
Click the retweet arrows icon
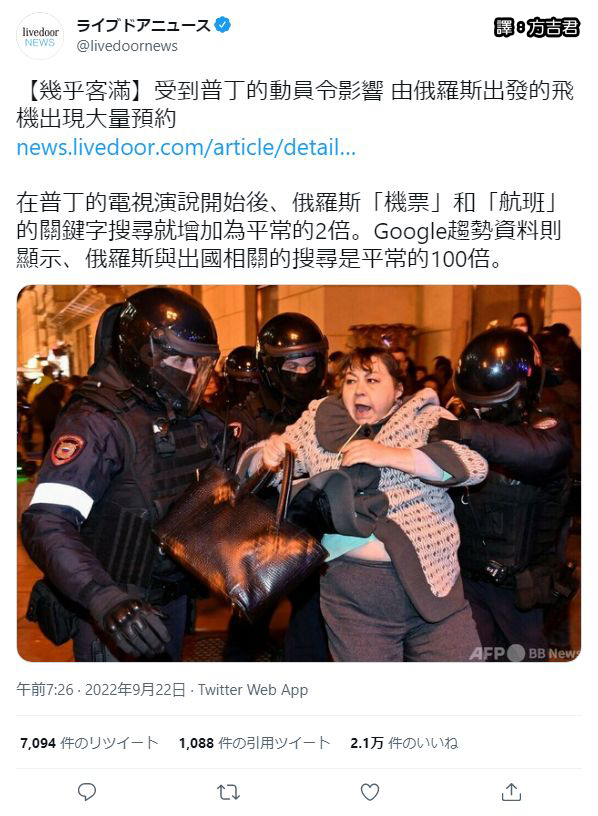[228, 792]
